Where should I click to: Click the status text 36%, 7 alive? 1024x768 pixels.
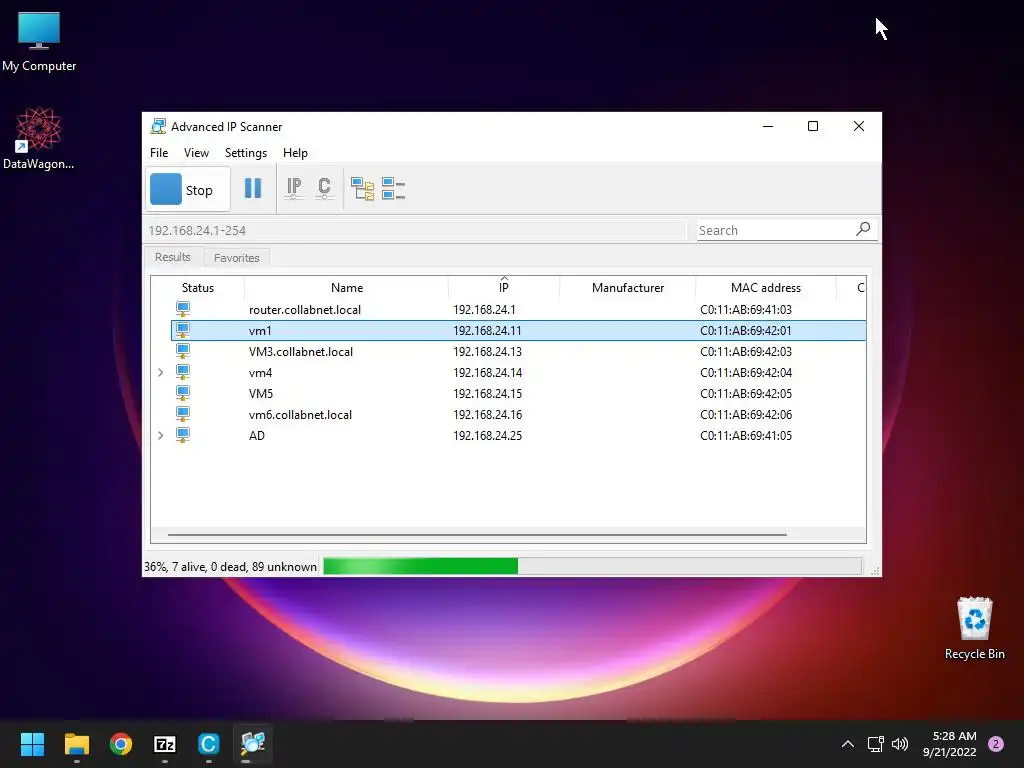point(230,566)
